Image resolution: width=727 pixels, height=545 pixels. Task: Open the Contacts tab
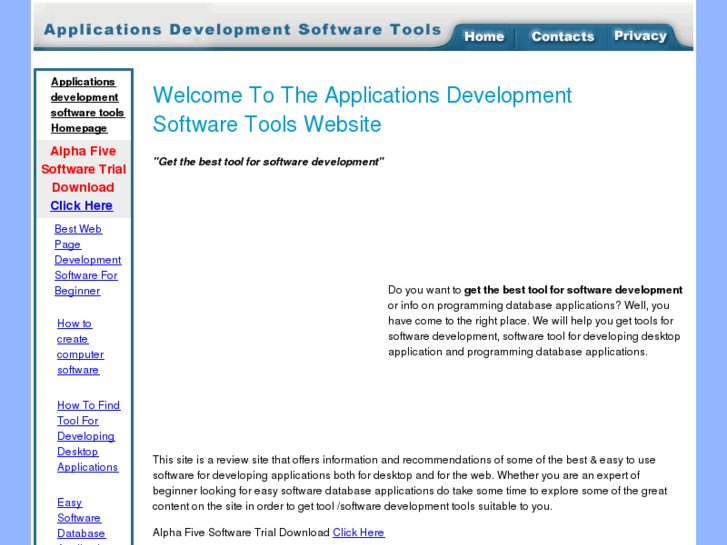562,36
